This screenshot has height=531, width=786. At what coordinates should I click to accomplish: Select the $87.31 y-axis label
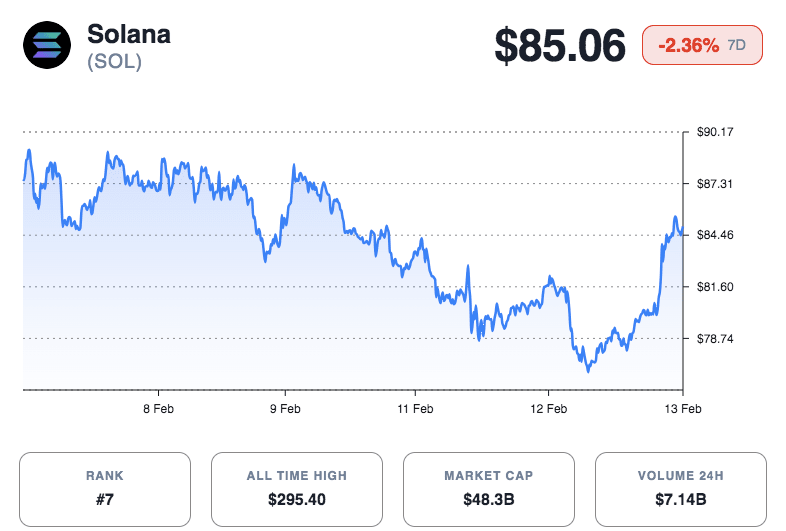click(715, 184)
